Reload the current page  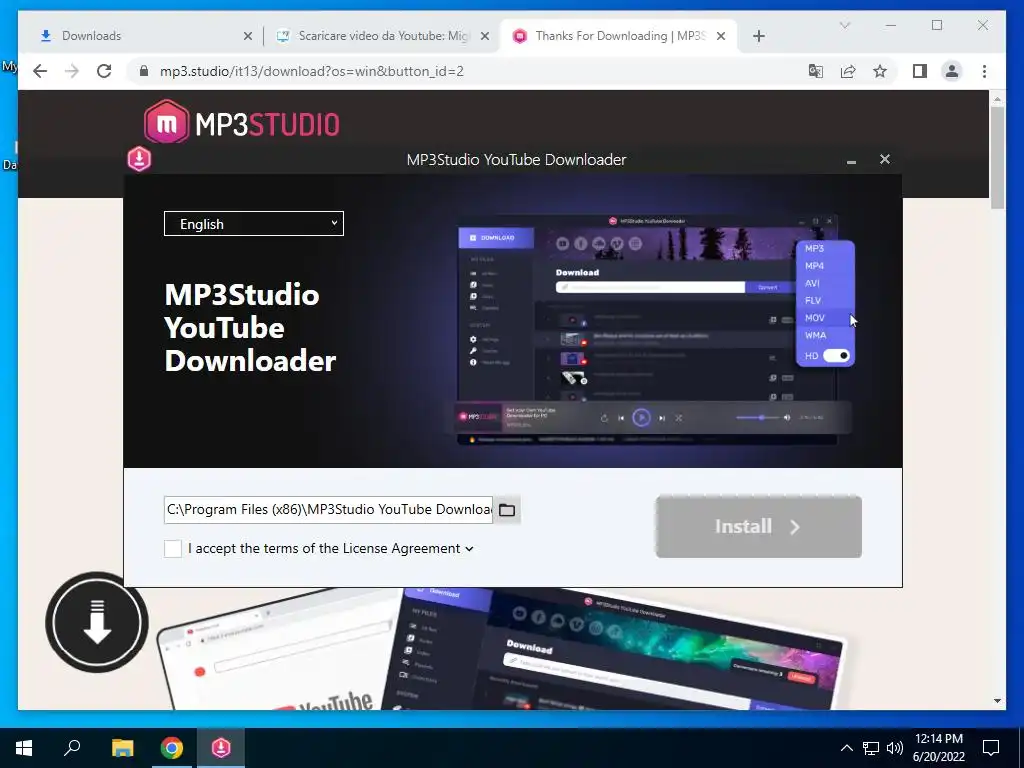pyautogui.click(x=104, y=71)
